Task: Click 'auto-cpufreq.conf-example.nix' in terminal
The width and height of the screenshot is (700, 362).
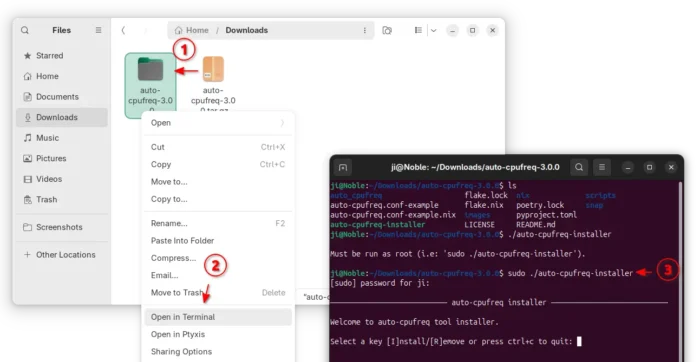Action: click(393, 215)
